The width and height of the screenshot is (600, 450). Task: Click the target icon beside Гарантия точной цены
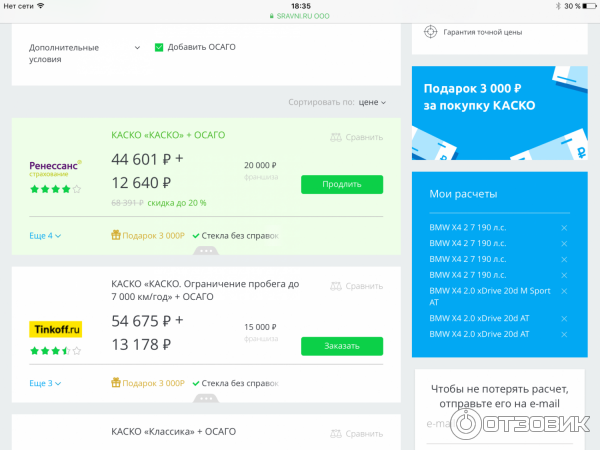[431, 31]
